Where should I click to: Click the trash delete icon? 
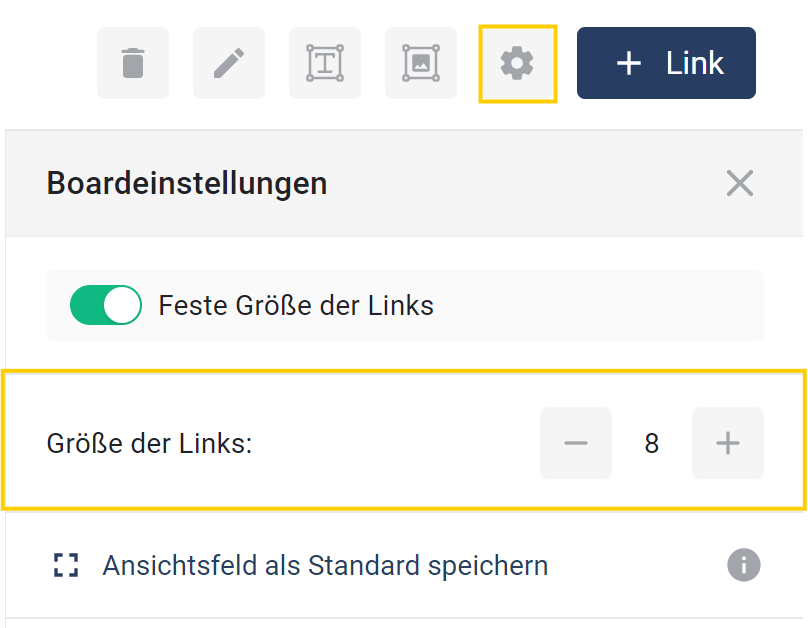133,63
